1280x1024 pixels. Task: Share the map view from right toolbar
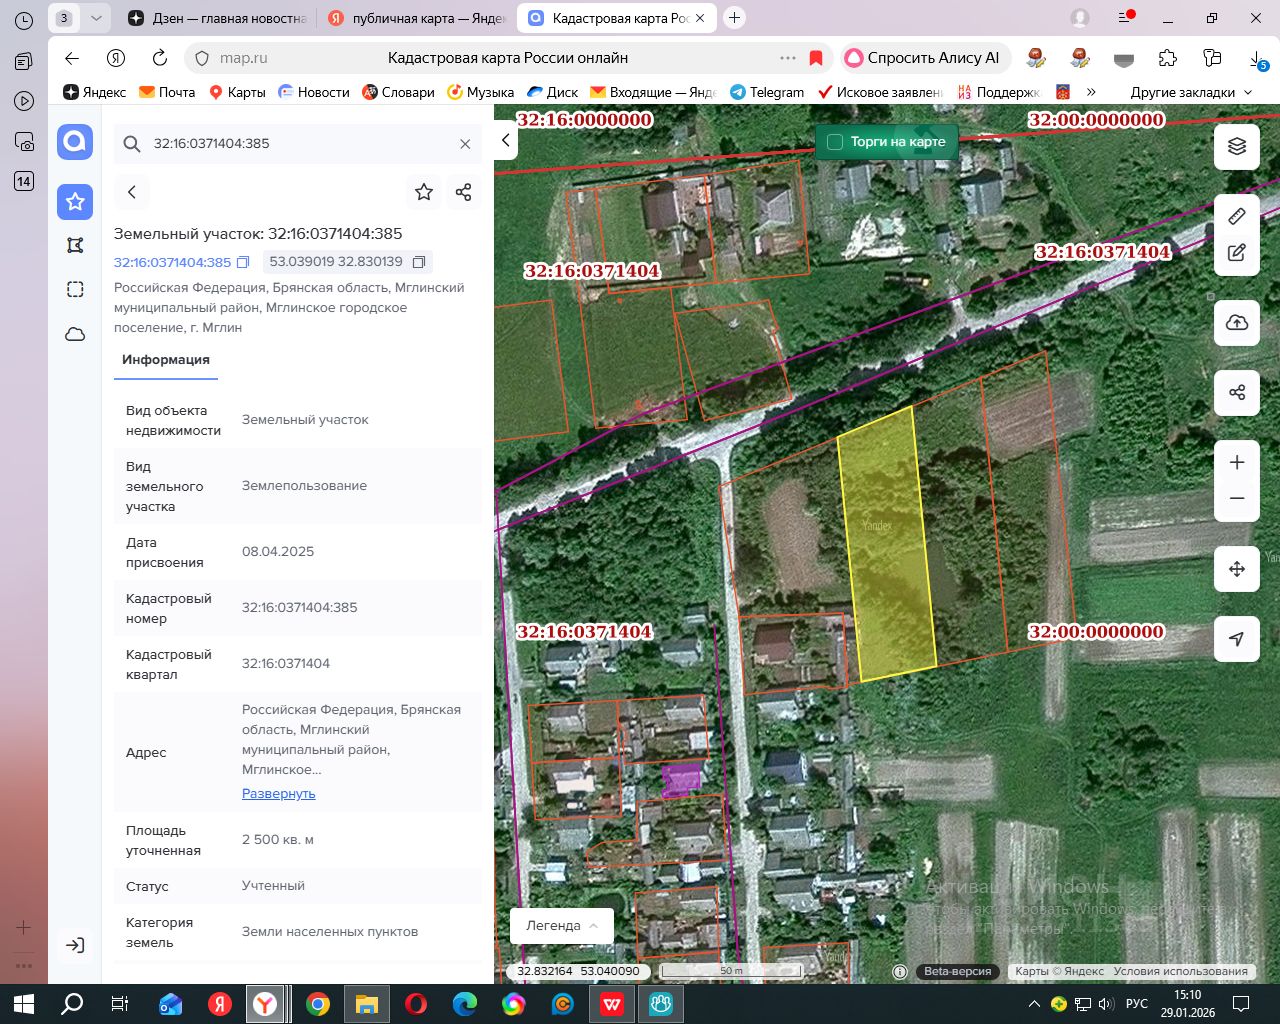point(1237,392)
